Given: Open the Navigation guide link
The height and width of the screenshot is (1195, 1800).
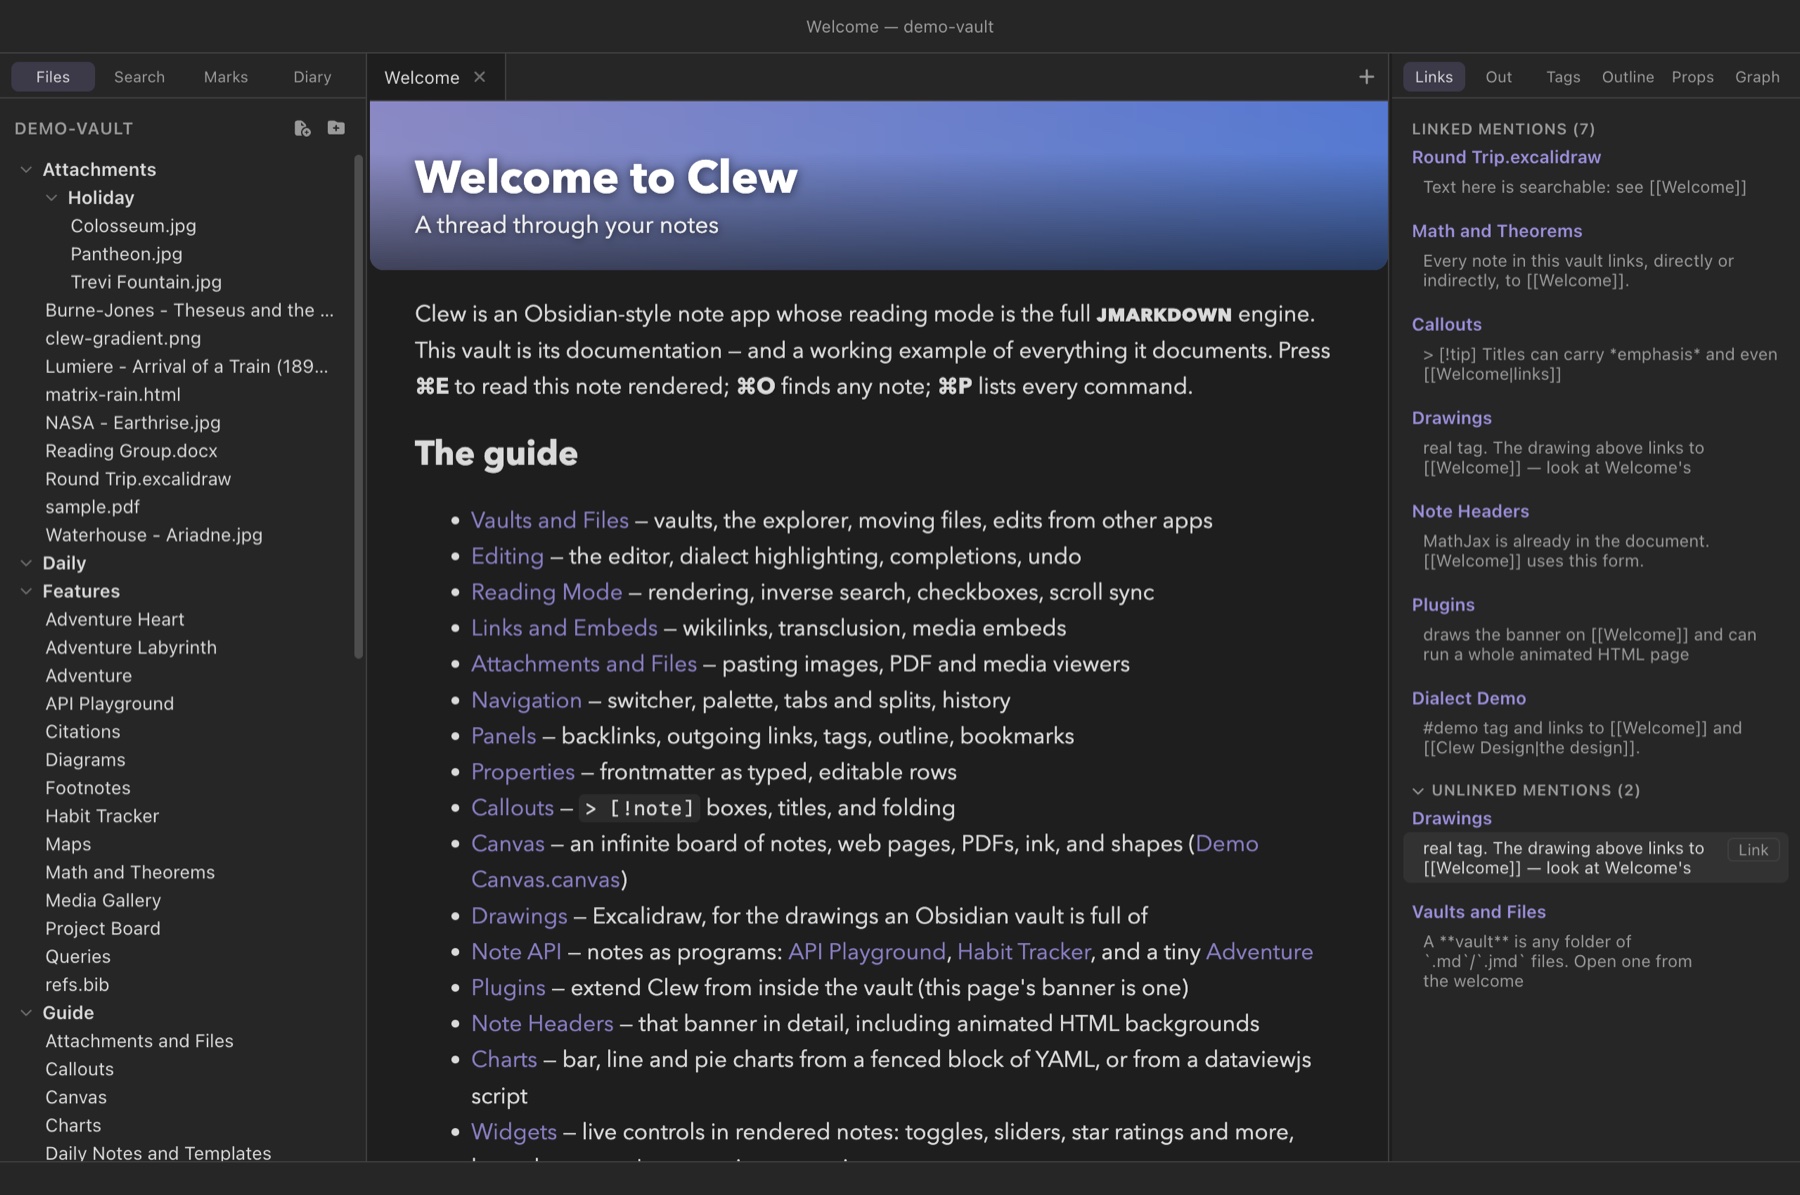Looking at the screenshot, I should [x=526, y=700].
